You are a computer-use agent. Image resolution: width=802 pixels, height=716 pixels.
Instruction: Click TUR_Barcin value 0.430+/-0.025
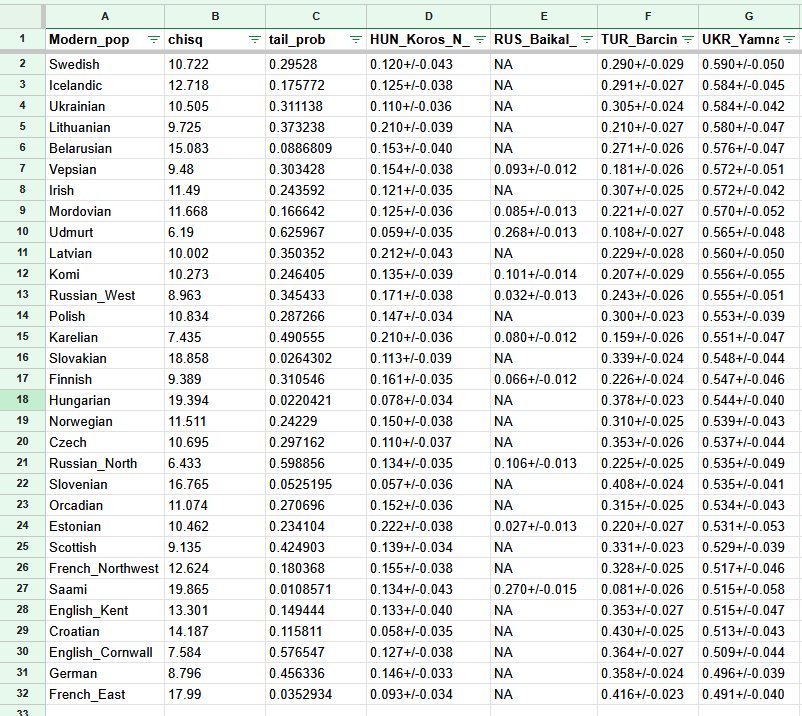648,631
